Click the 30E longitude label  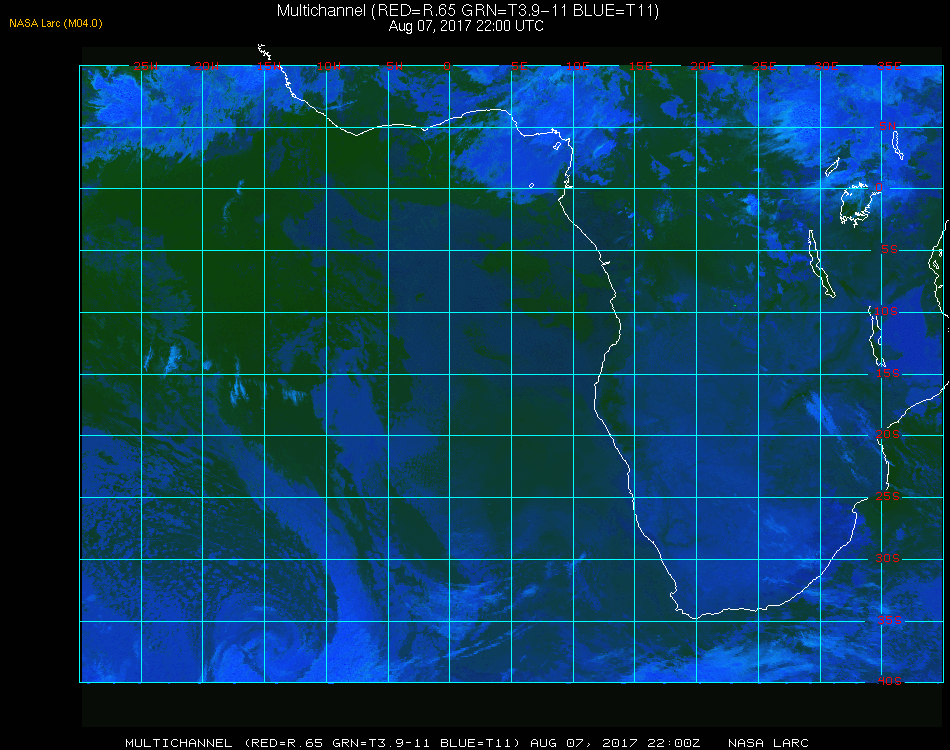[826, 66]
